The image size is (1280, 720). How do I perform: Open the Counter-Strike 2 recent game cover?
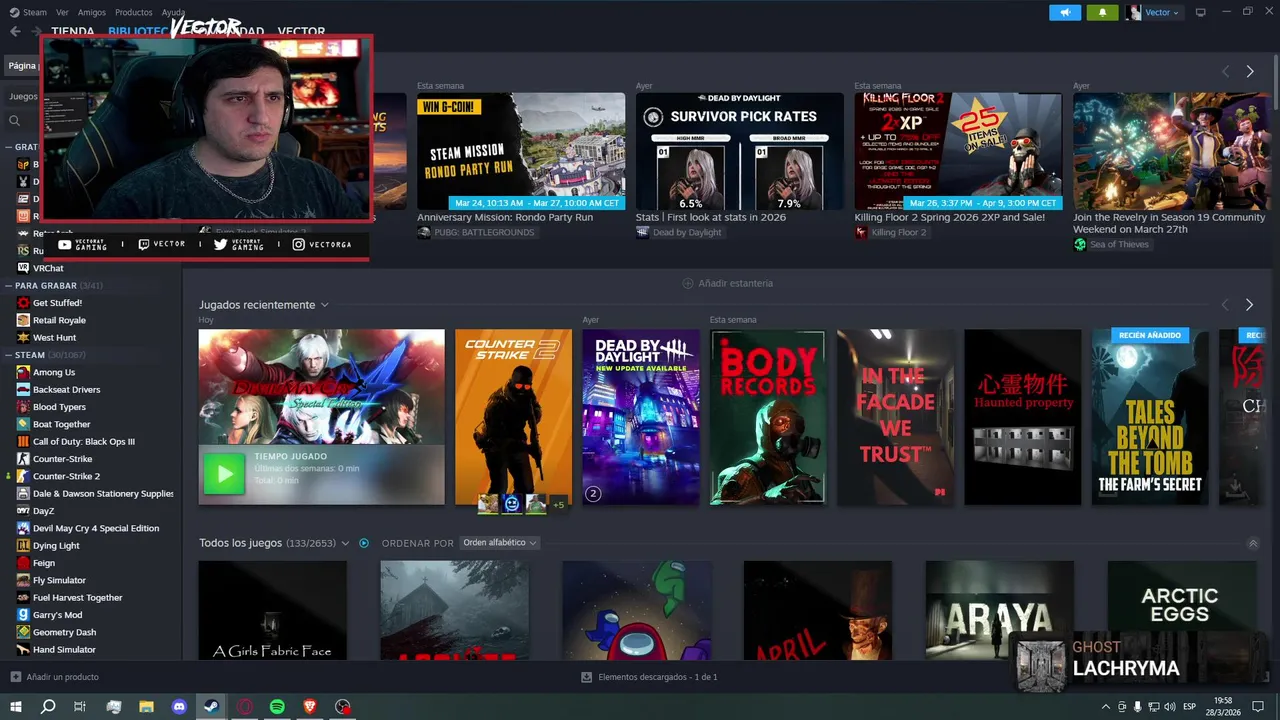[x=514, y=417]
